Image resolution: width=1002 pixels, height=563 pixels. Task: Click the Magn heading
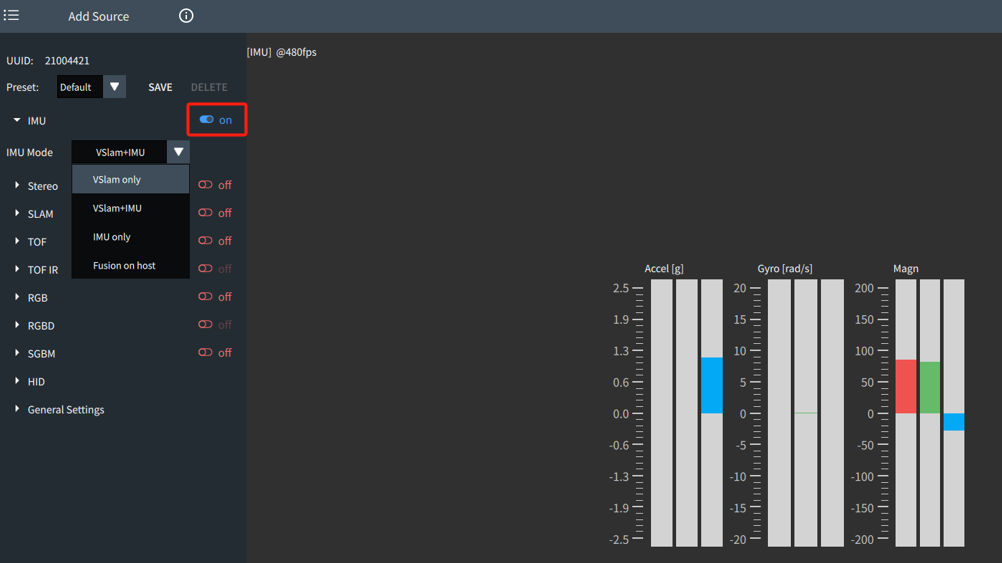pyautogui.click(x=906, y=268)
